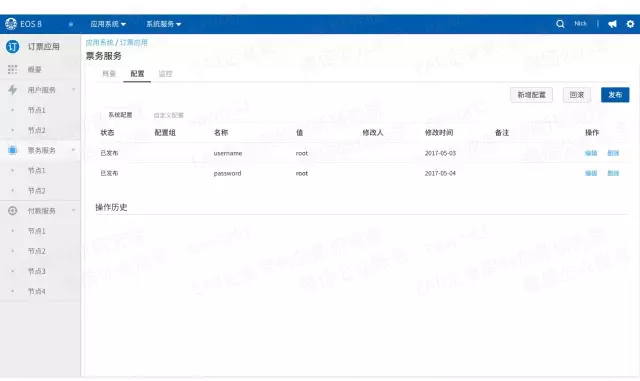Click the 订票应用 round app icon
The height and width of the screenshot is (381, 640).
13,47
